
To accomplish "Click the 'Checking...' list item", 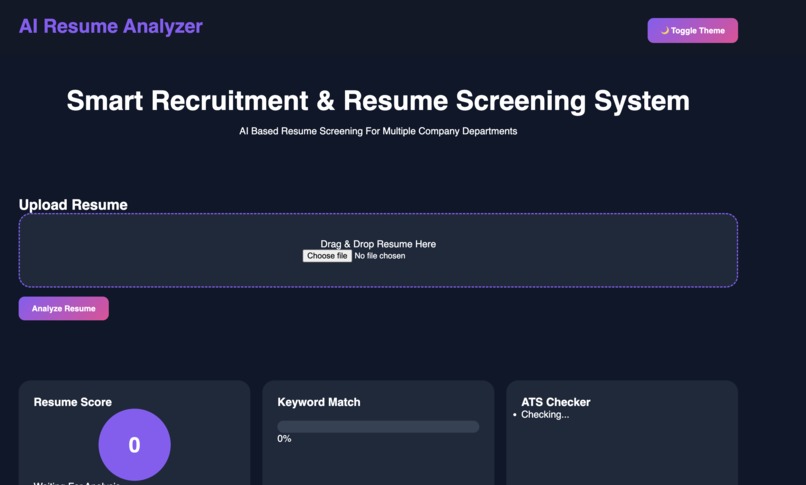I will point(545,415).
